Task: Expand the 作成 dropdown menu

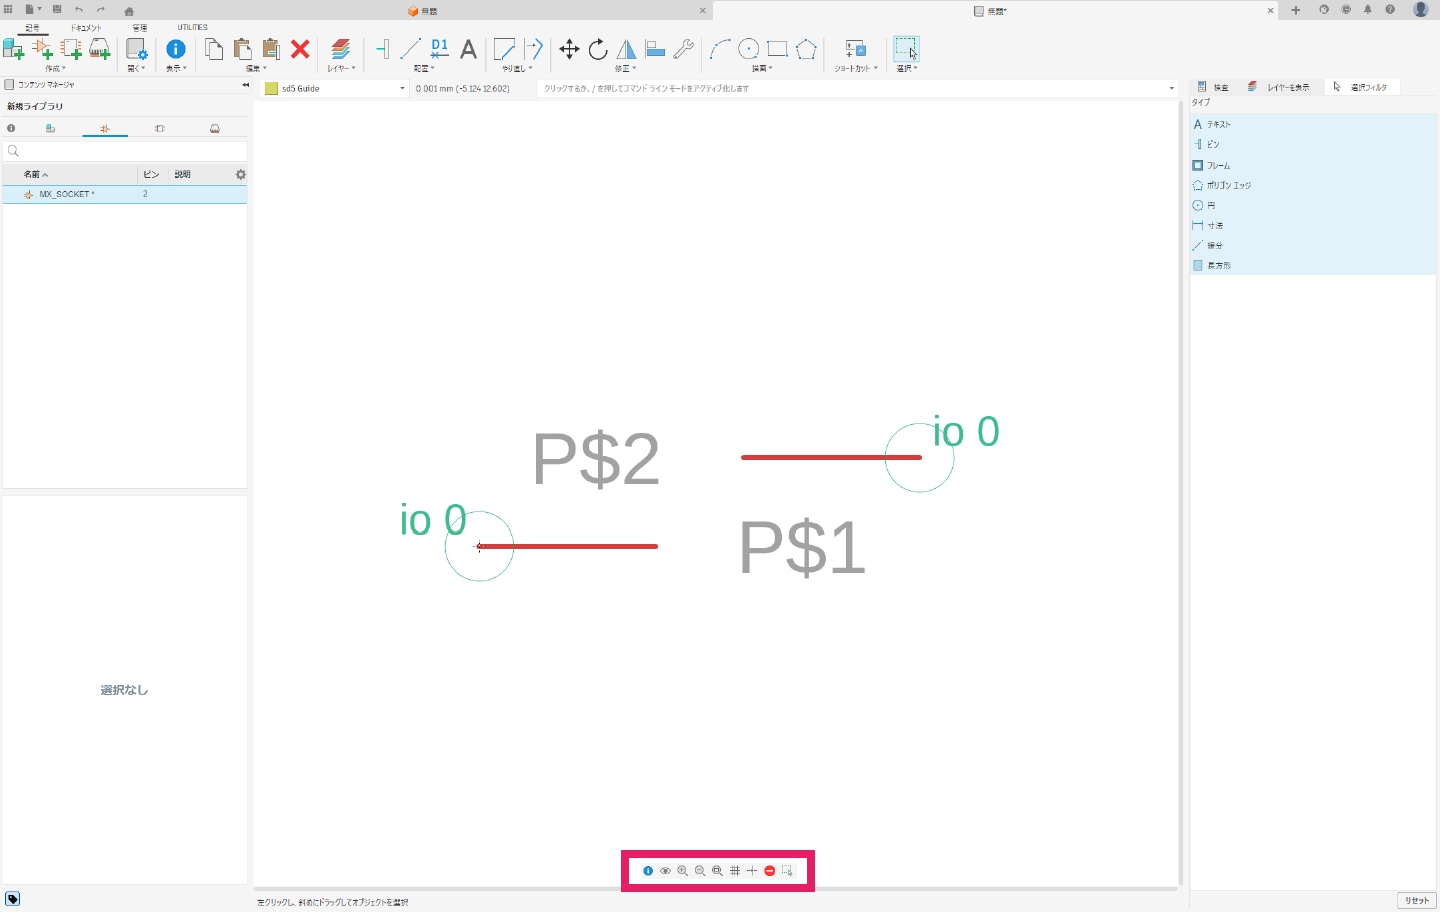Action: [55, 69]
